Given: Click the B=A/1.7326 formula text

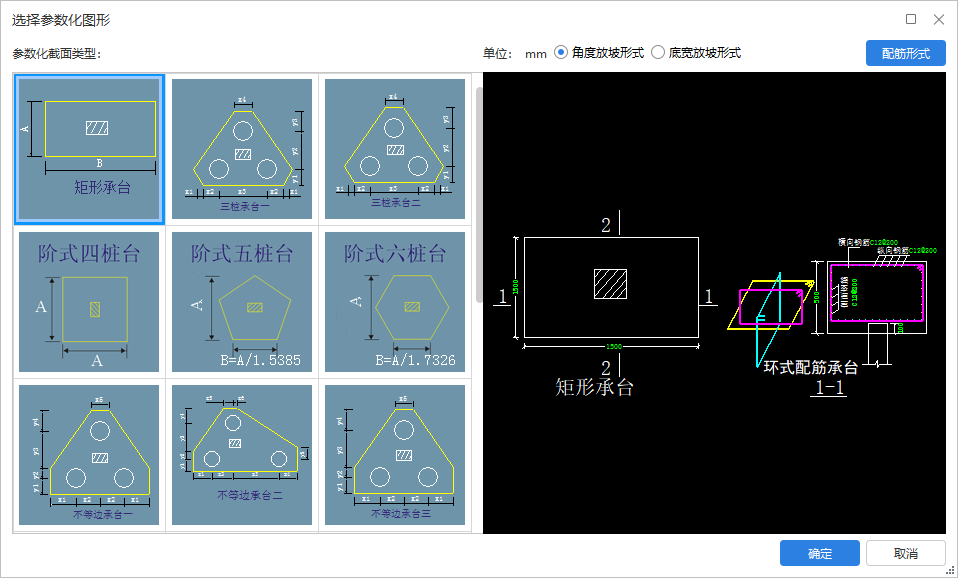Looking at the screenshot, I should click(415, 360).
